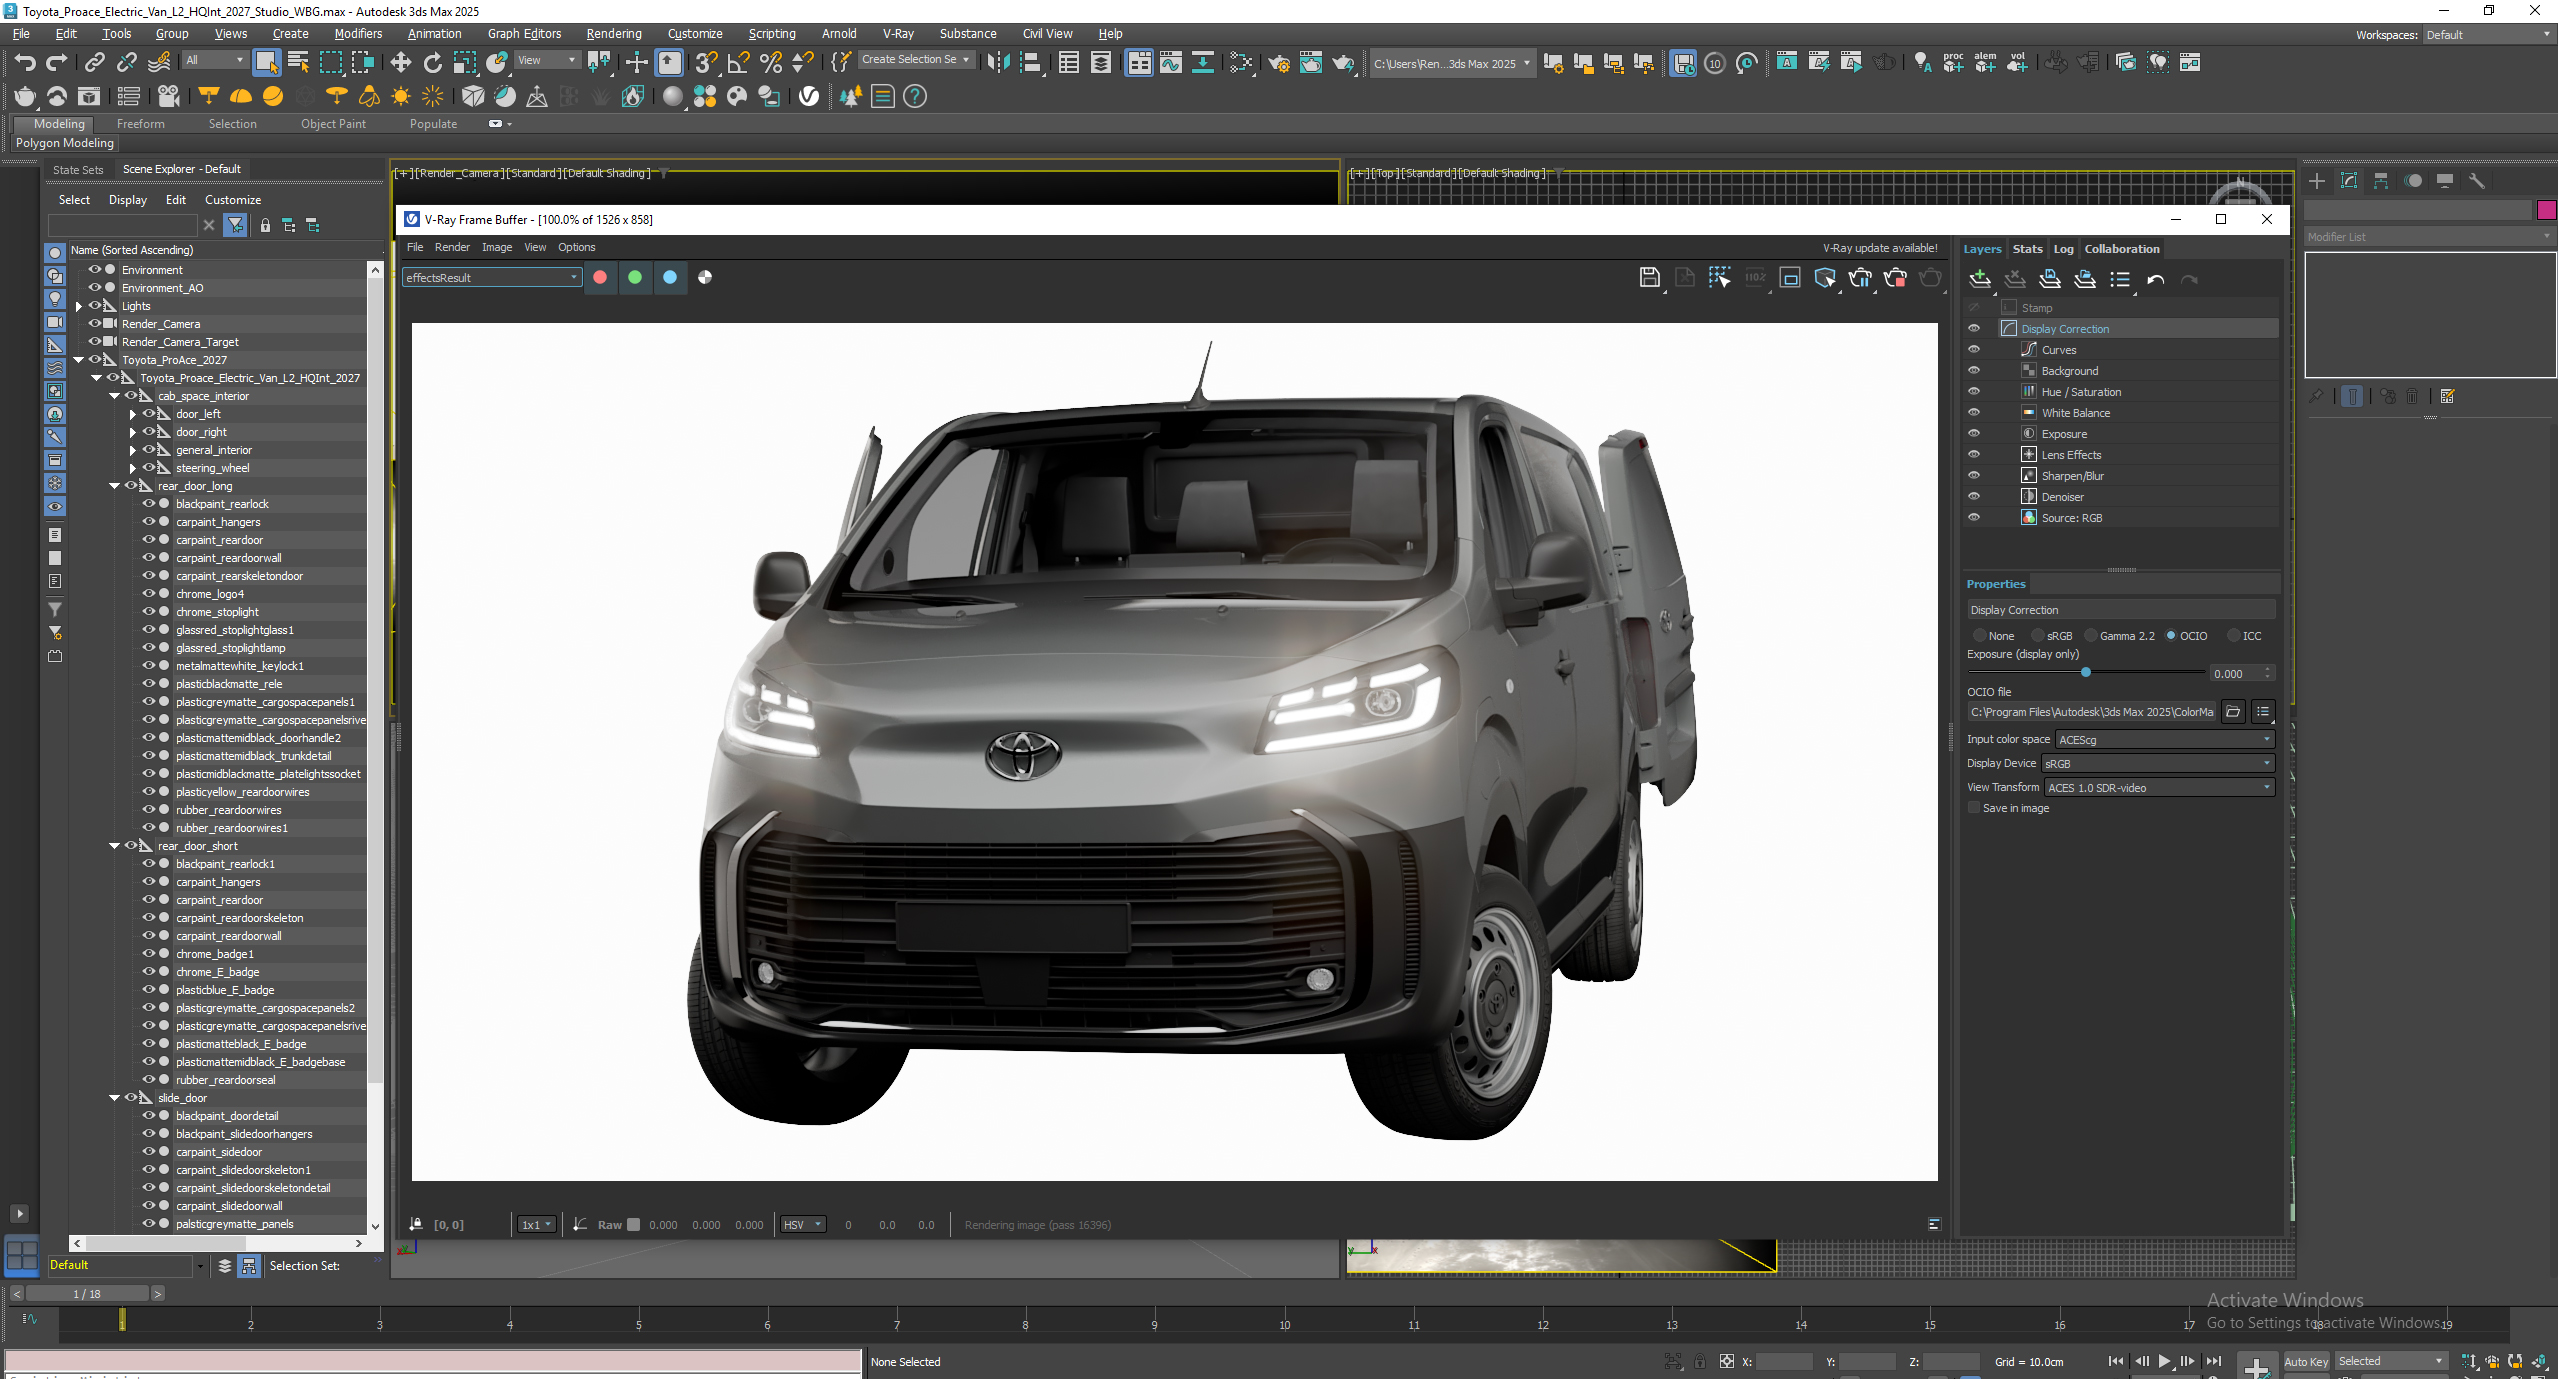Open the Rendering menu
This screenshot has width=2558, height=1379.
pos(614,34)
